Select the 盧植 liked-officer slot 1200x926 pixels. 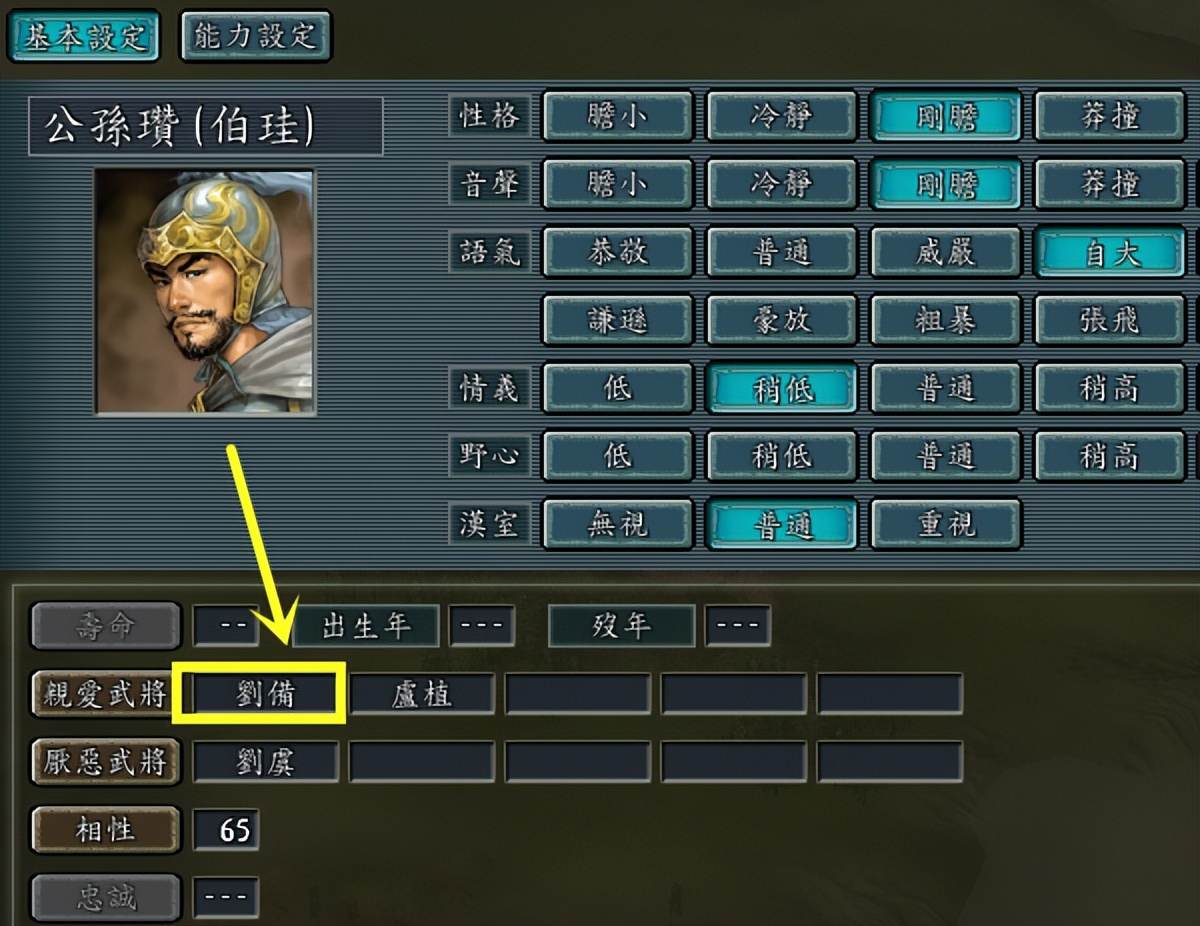pyautogui.click(x=422, y=693)
